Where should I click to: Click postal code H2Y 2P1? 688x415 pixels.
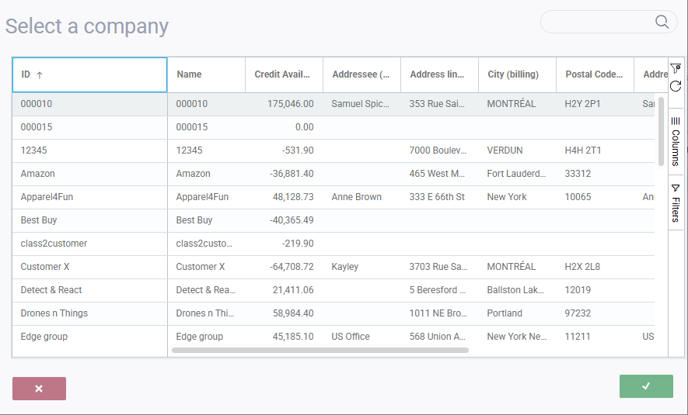click(582, 104)
